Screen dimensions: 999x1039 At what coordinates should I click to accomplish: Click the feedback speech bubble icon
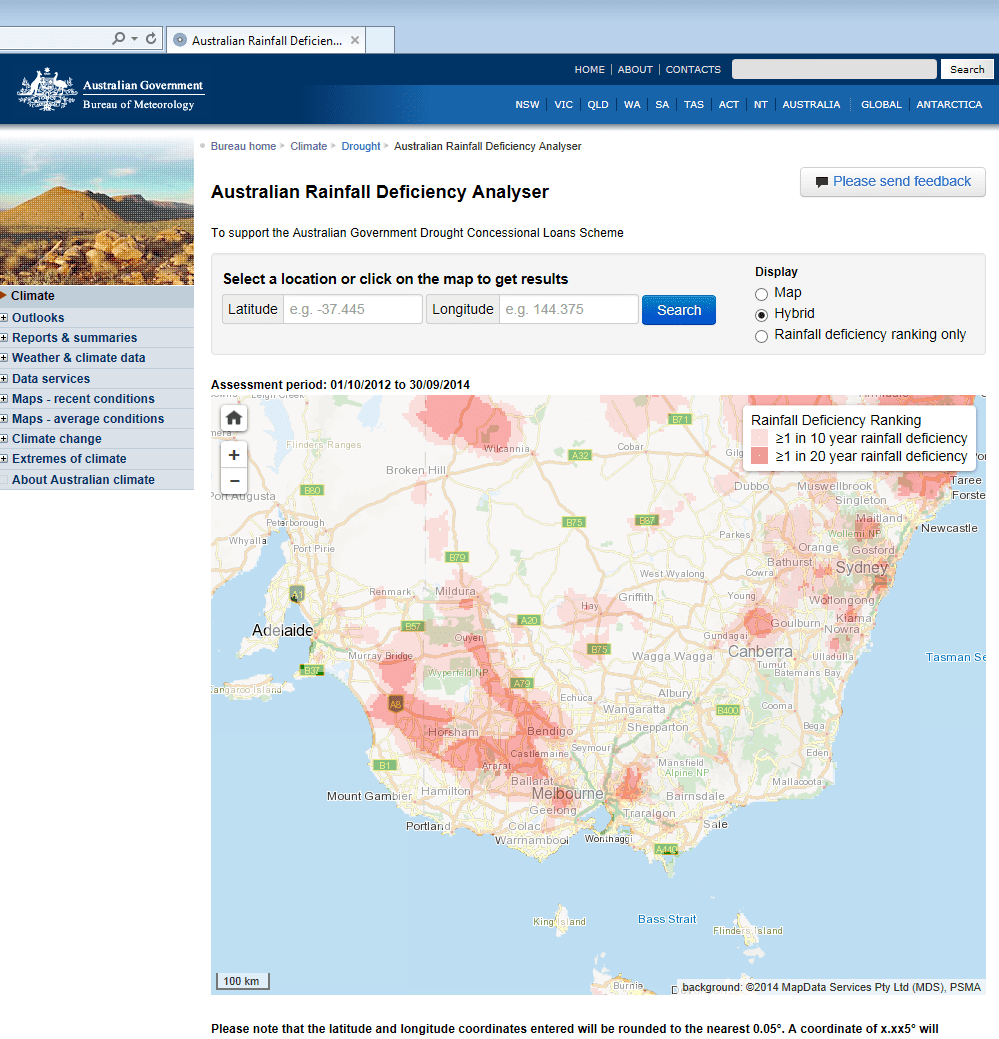click(x=821, y=182)
